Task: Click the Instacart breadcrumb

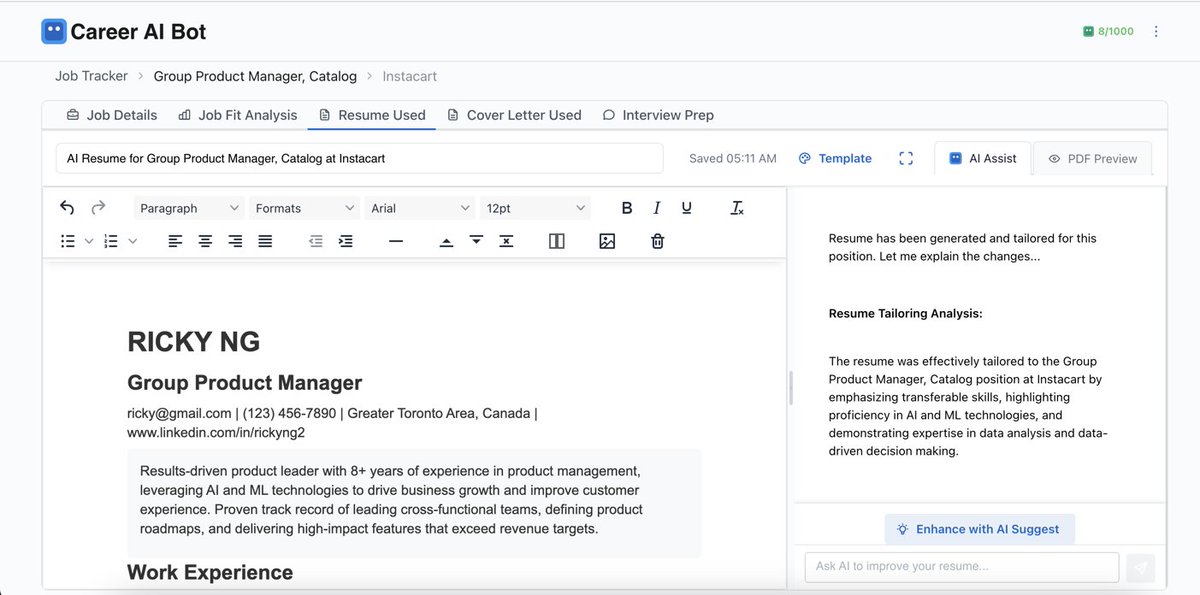Action: tap(410, 76)
